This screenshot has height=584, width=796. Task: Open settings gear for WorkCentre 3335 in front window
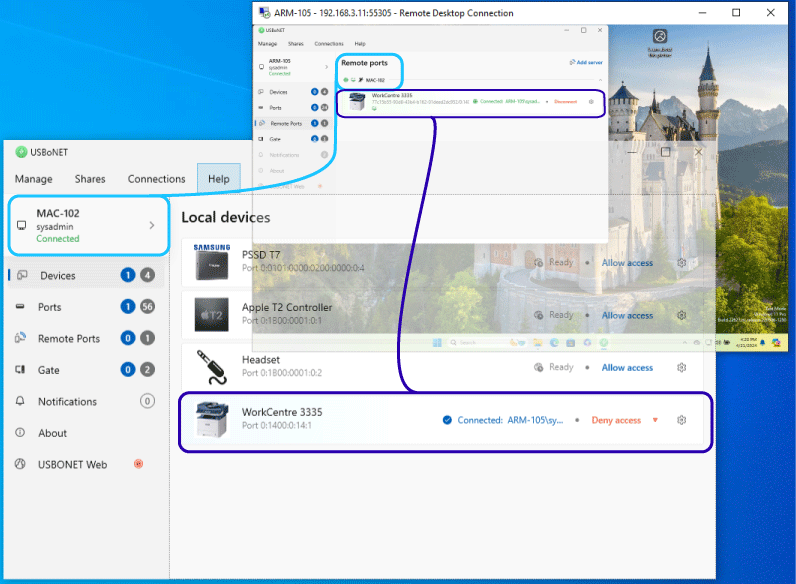[x=681, y=420]
